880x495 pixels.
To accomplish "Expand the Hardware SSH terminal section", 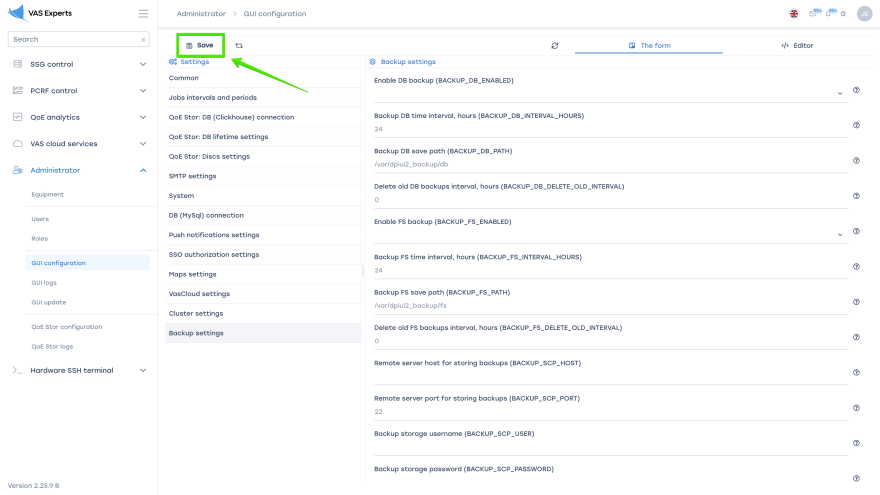I will point(143,370).
